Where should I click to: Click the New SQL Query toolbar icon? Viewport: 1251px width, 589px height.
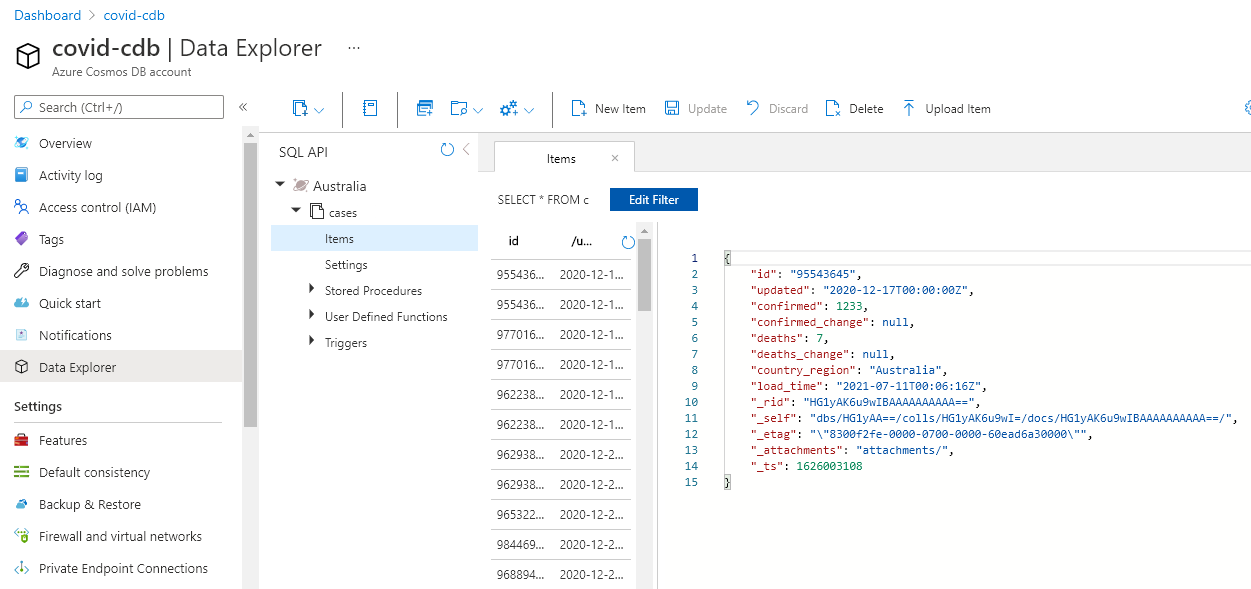425,108
